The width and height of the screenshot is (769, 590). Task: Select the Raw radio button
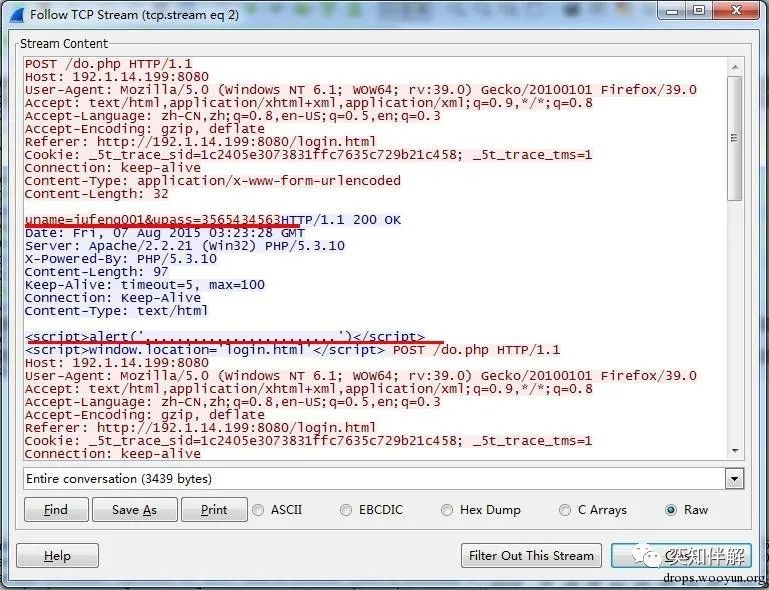pos(671,510)
